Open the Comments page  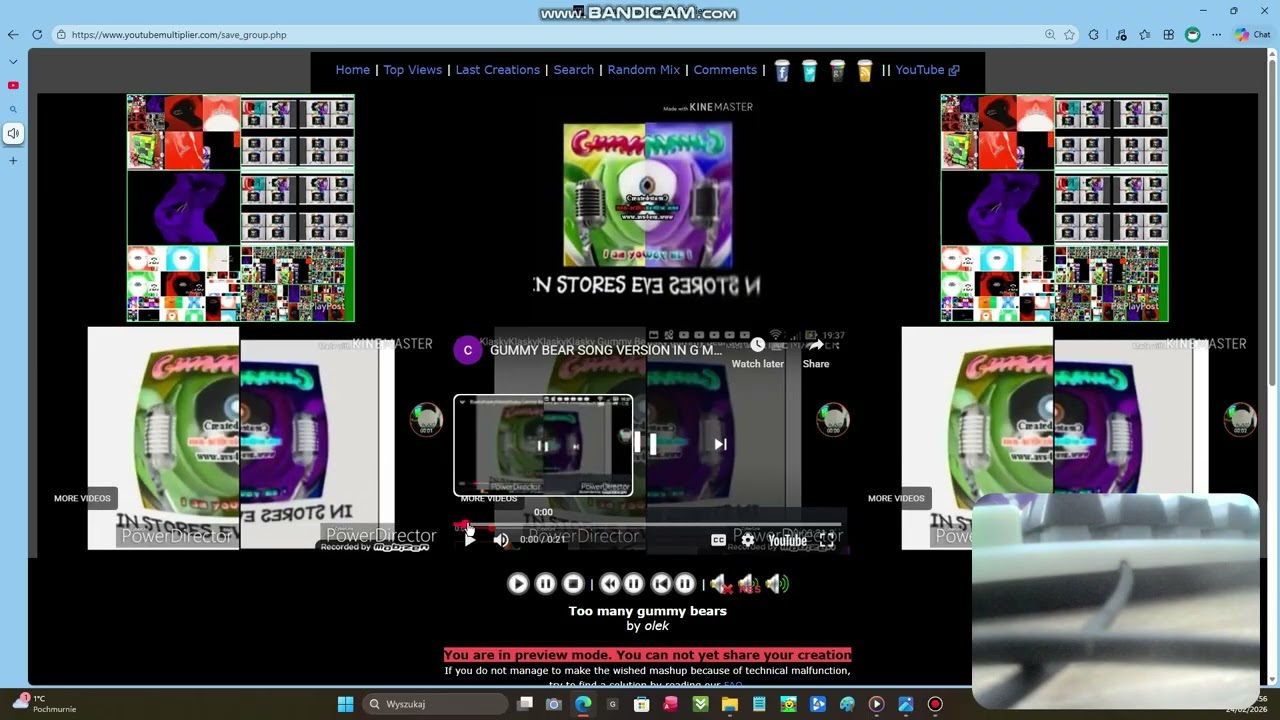tap(725, 70)
